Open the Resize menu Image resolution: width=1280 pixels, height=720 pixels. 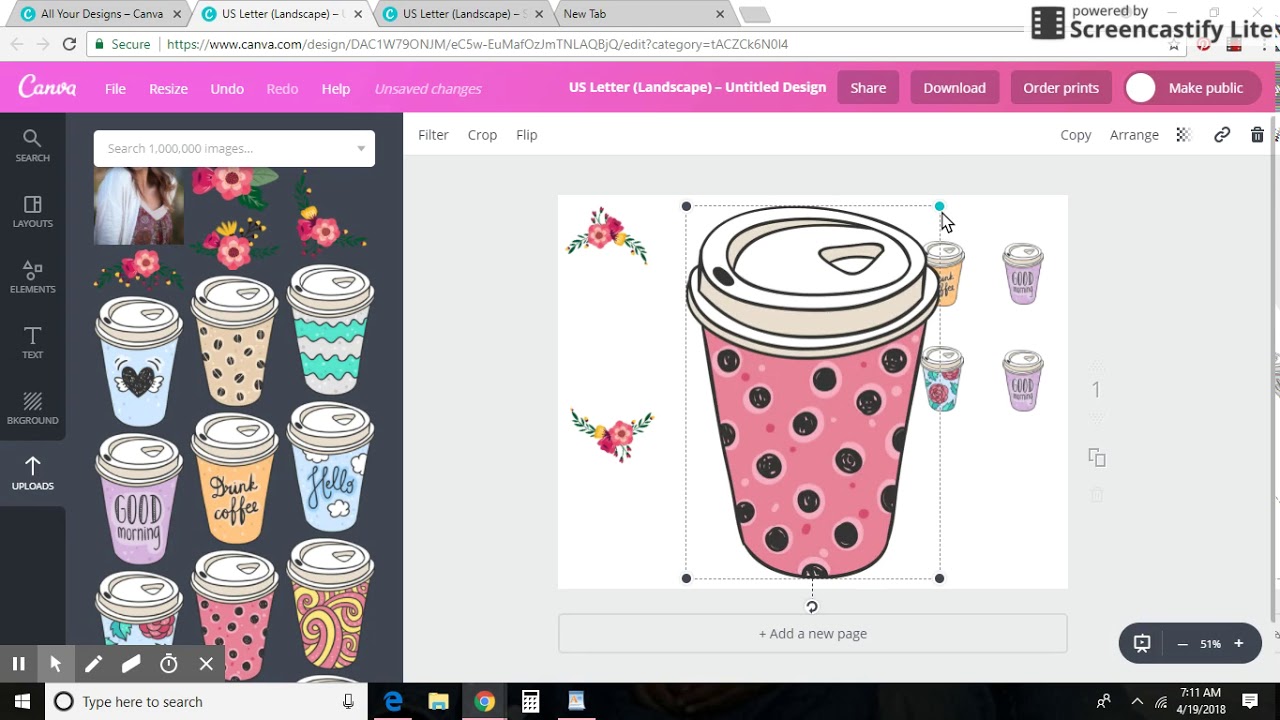coord(168,88)
